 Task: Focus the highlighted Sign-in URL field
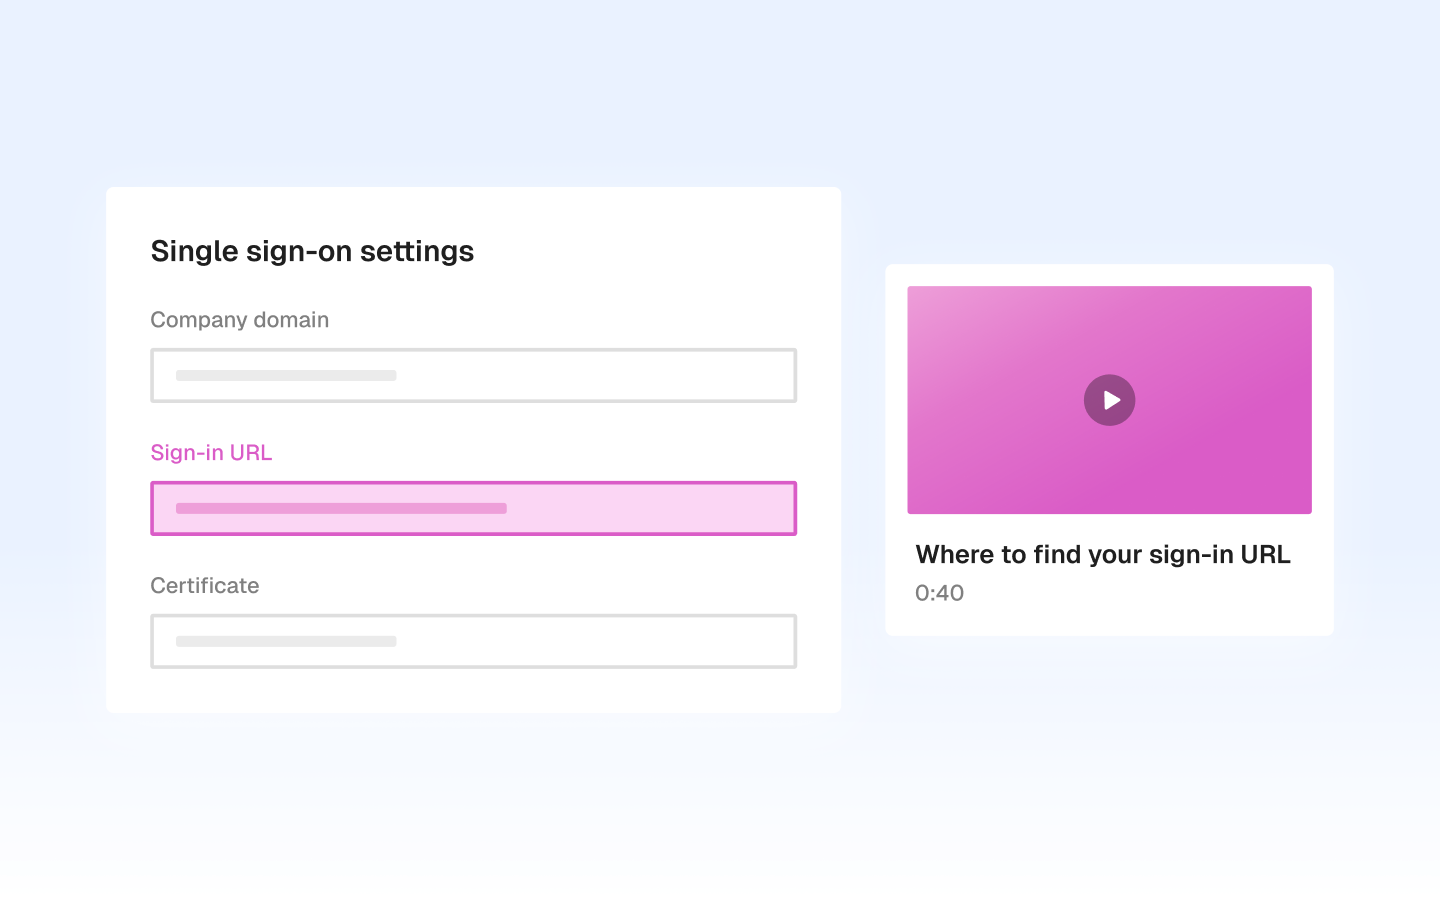pyautogui.click(x=473, y=508)
